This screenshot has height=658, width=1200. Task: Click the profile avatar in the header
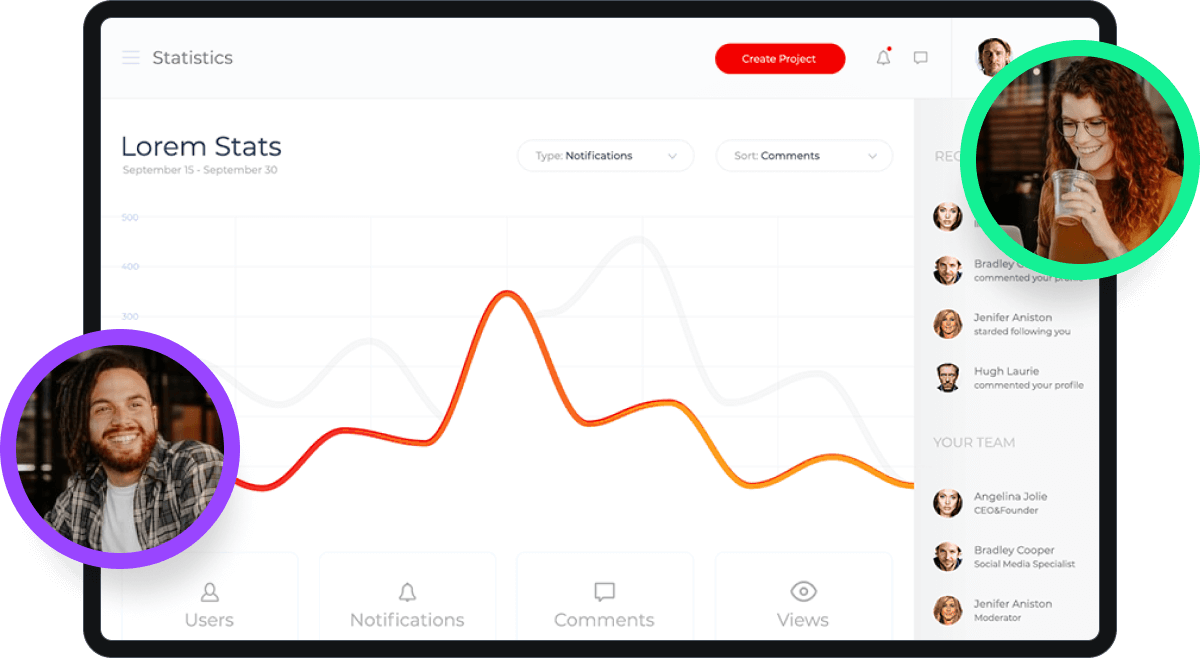point(990,56)
